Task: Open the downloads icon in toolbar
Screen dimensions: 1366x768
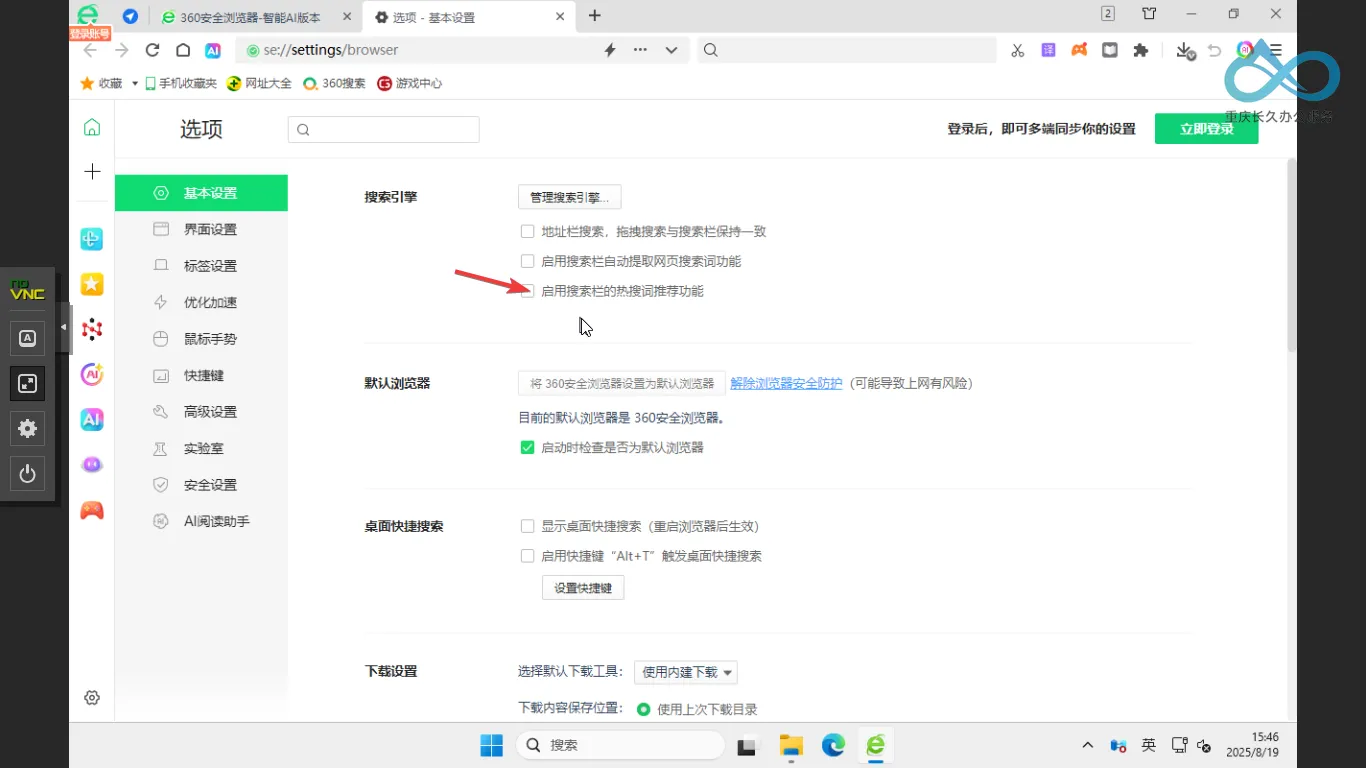Action: pyautogui.click(x=1185, y=51)
